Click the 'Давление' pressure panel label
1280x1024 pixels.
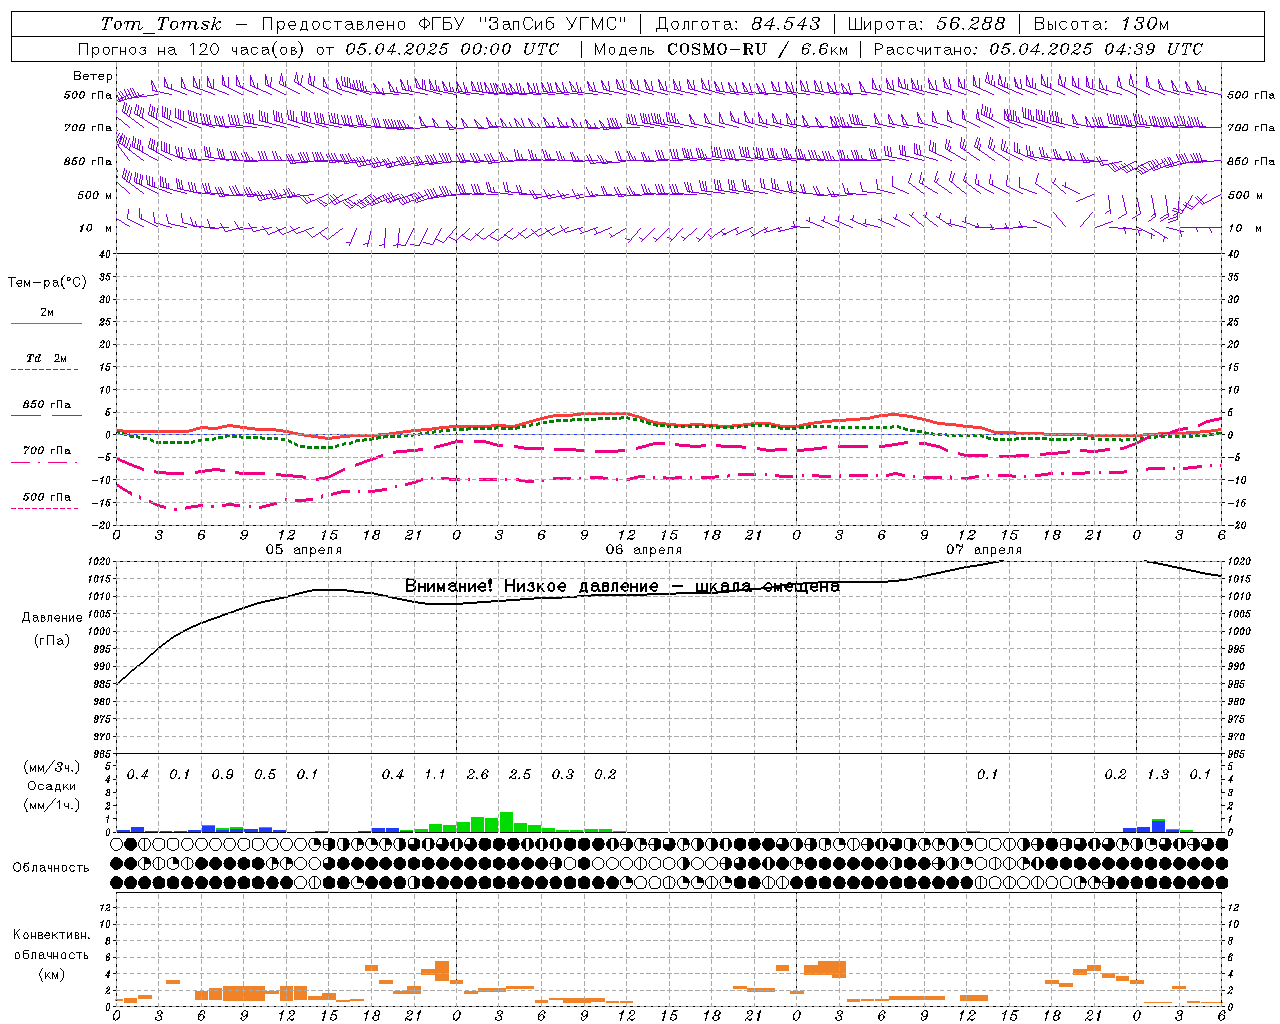click(52, 618)
